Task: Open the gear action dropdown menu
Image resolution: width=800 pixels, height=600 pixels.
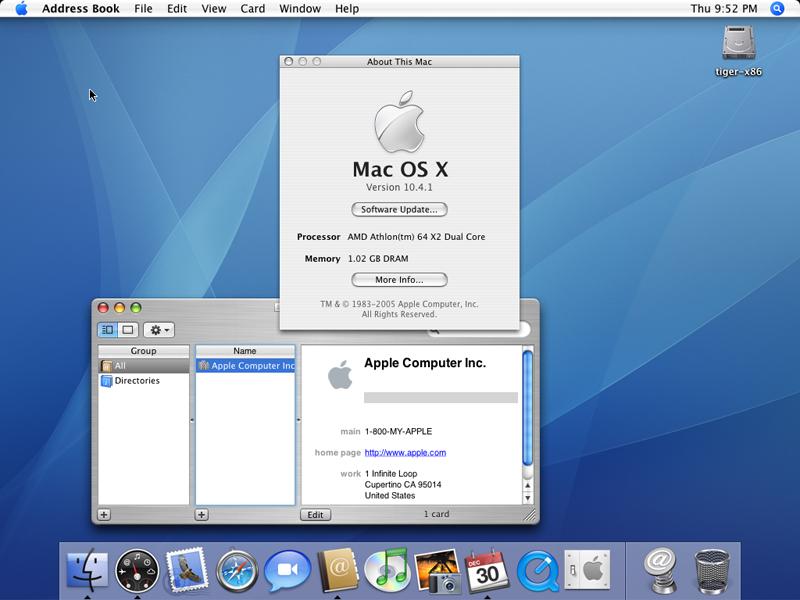Action: (159, 330)
